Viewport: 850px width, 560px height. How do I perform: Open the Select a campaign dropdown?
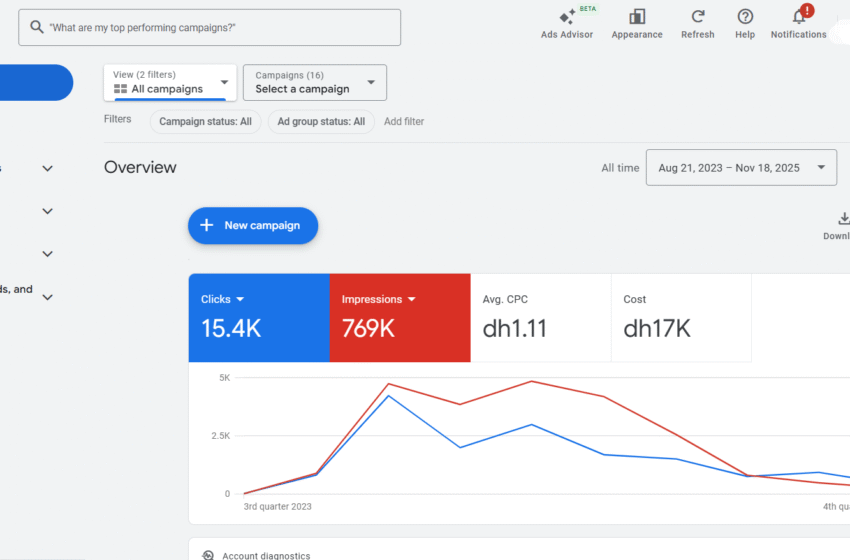click(x=314, y=82)
